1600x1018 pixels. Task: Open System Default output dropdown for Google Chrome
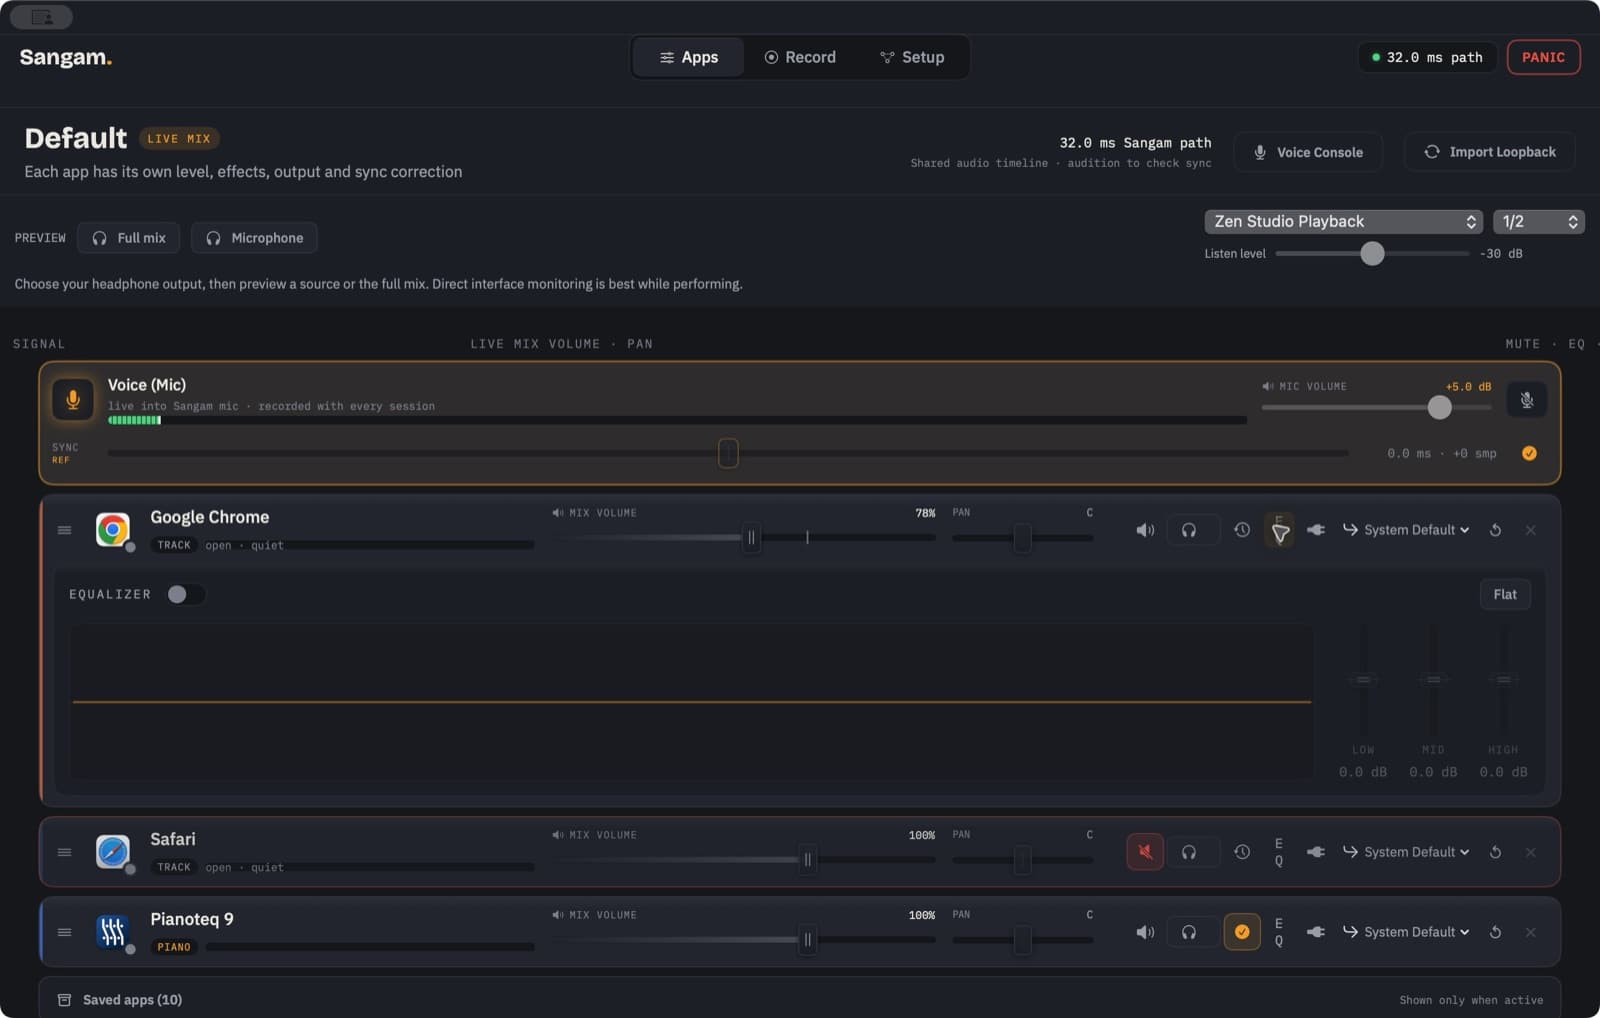pos(1406,530)
